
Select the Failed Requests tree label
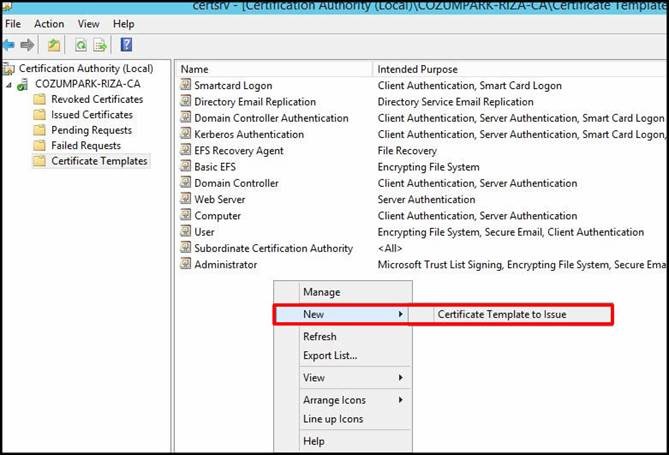click(86, 146)
